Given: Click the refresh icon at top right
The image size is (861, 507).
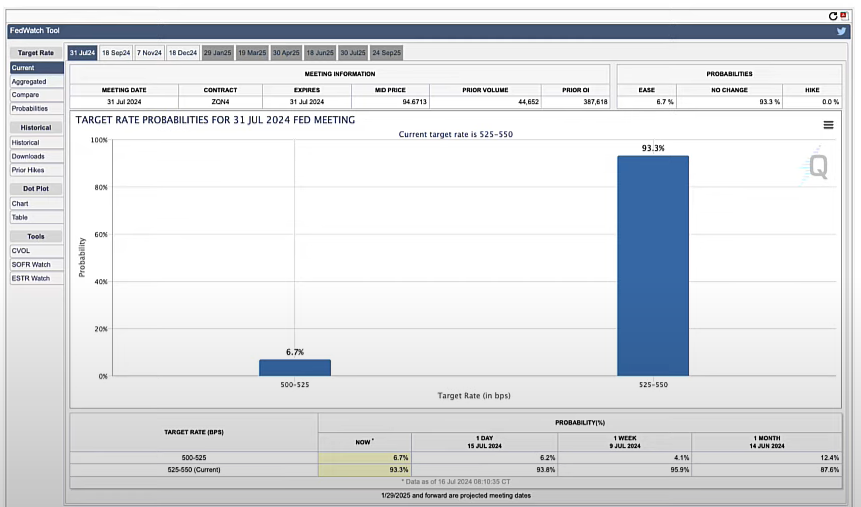Looking at the screenshot, I should pos(832,16).
